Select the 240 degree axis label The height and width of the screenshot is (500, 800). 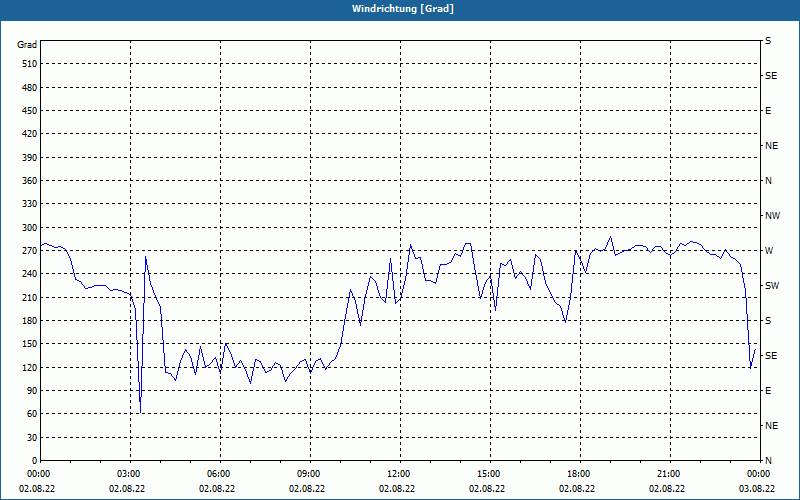30,274
